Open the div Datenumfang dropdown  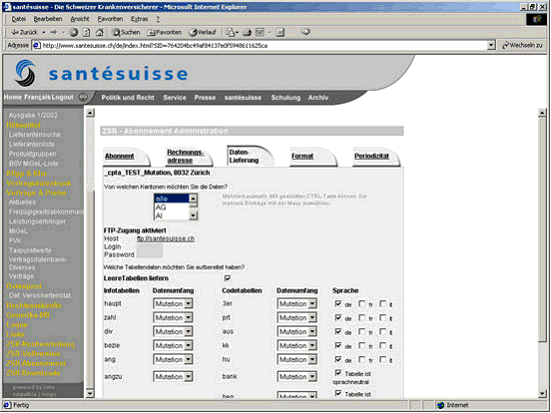tap(173, 332)
